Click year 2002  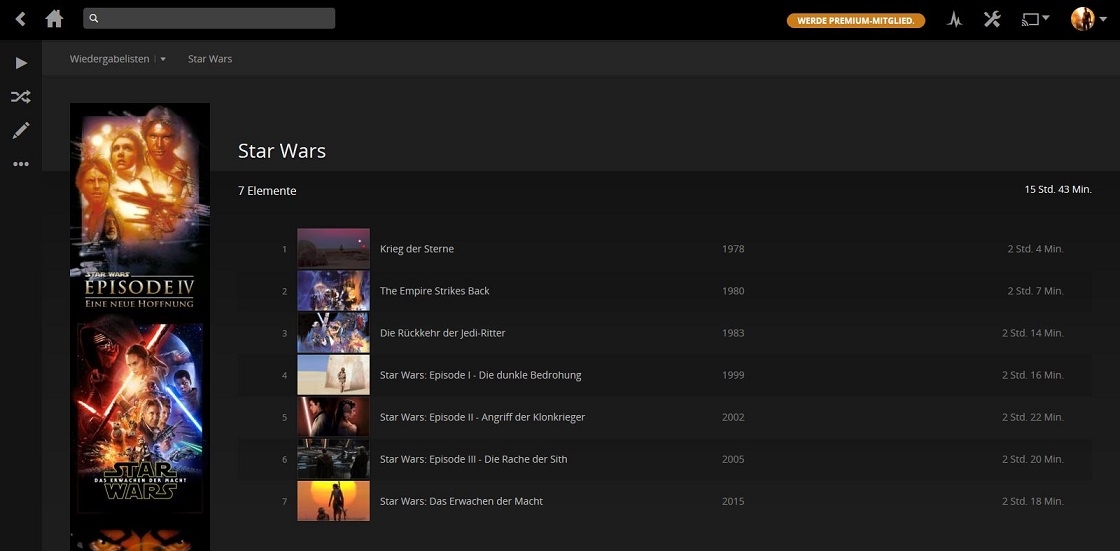pyautogui.click(x=733, y=417)
